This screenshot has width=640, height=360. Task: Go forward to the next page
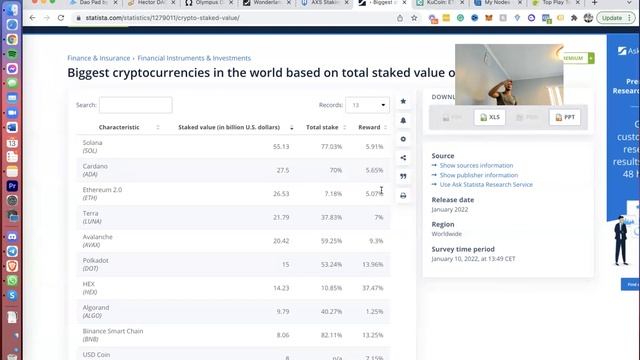(47, 18)
